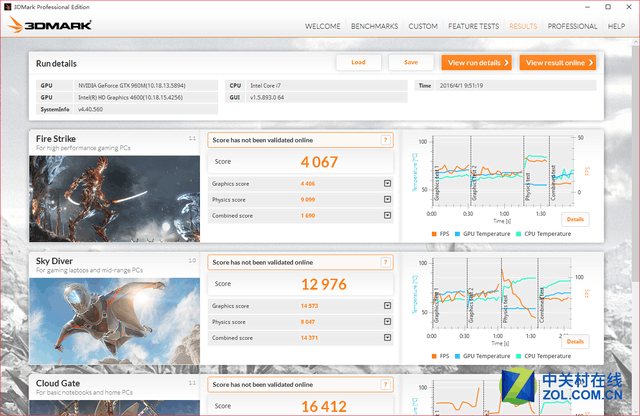Screen dimensions: 640x416
Task: Click Fire Strike Graphics score value 4 406
Action: pyautogui.click(x=308, y=184)
